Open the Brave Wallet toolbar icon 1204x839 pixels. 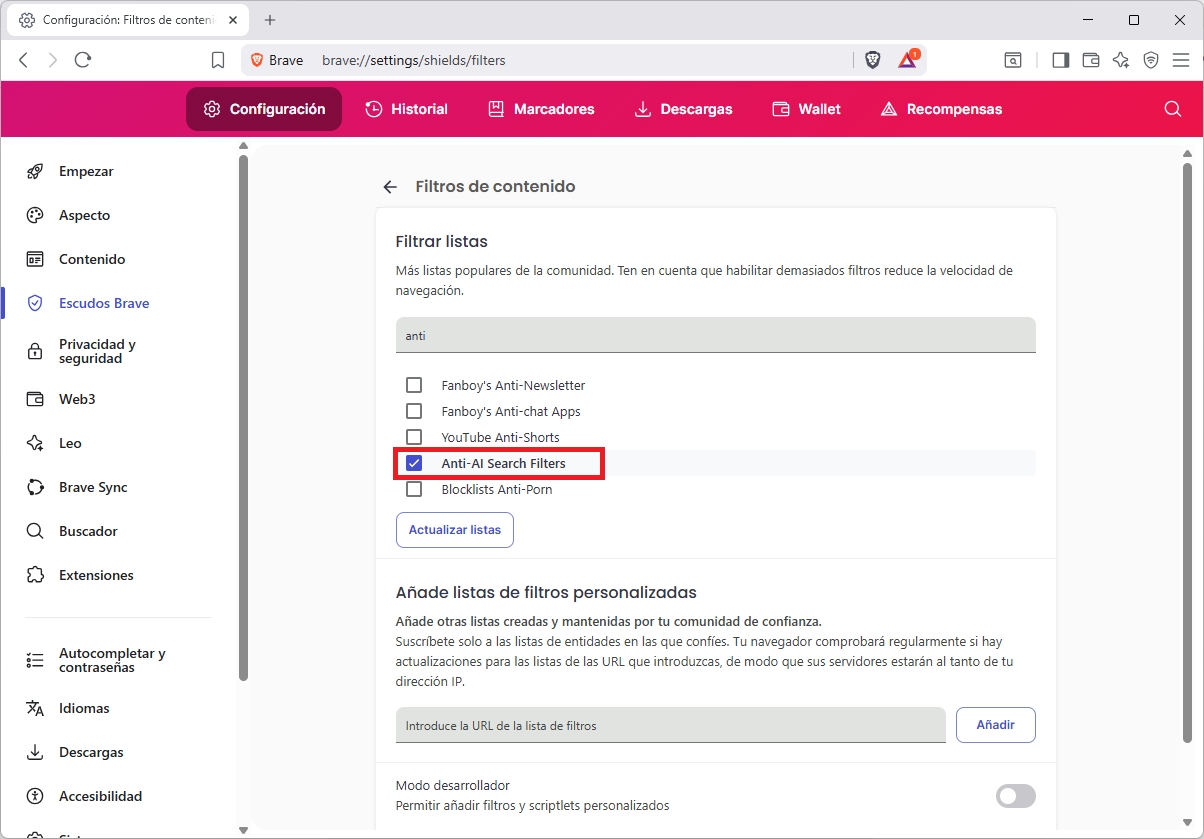point(1090,59)
